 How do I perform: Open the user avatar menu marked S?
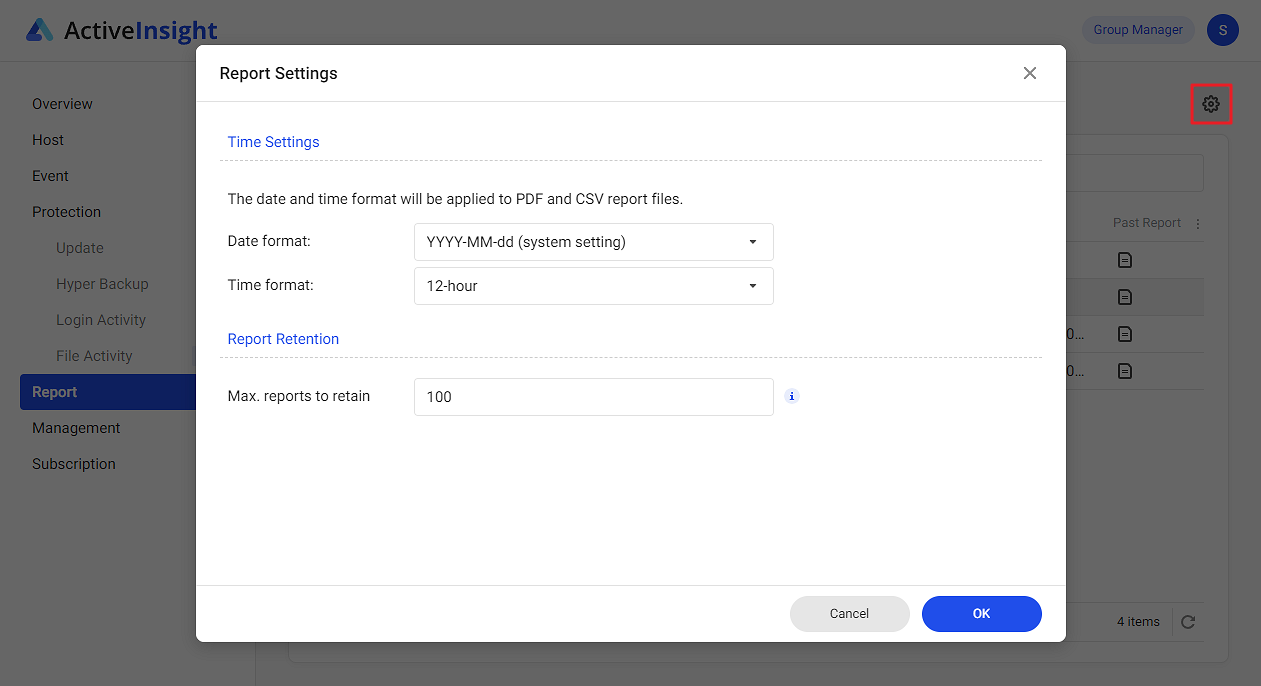click(1222, 30)
